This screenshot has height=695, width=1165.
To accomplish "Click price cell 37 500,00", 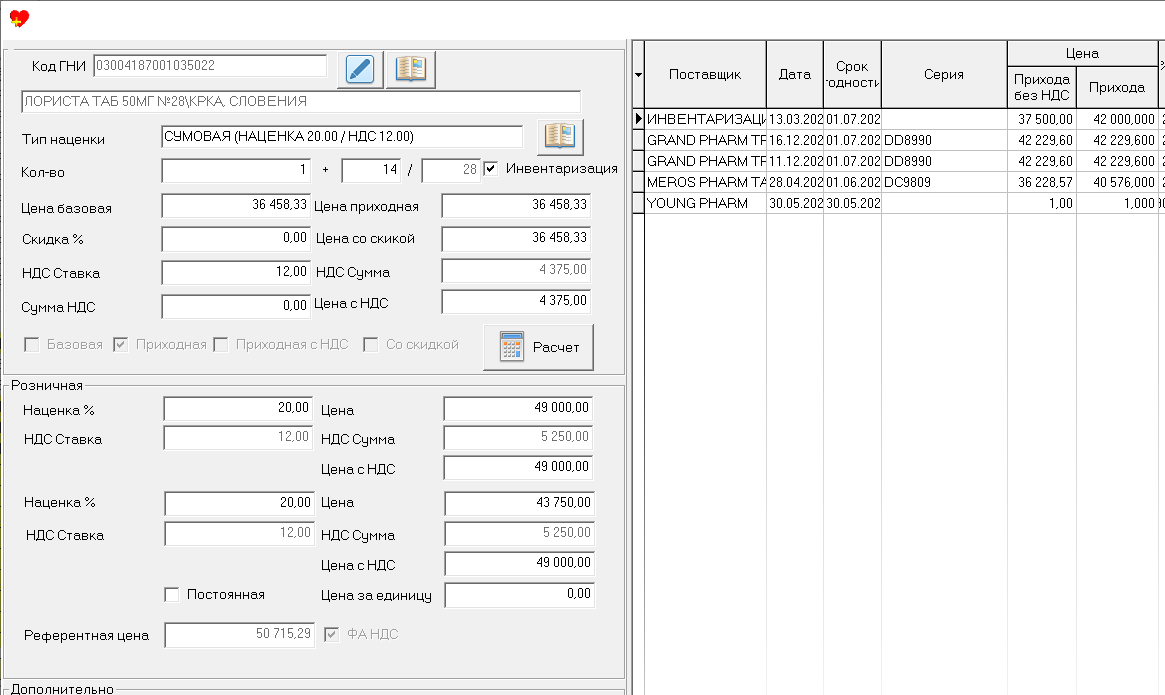I will 1042,119.
